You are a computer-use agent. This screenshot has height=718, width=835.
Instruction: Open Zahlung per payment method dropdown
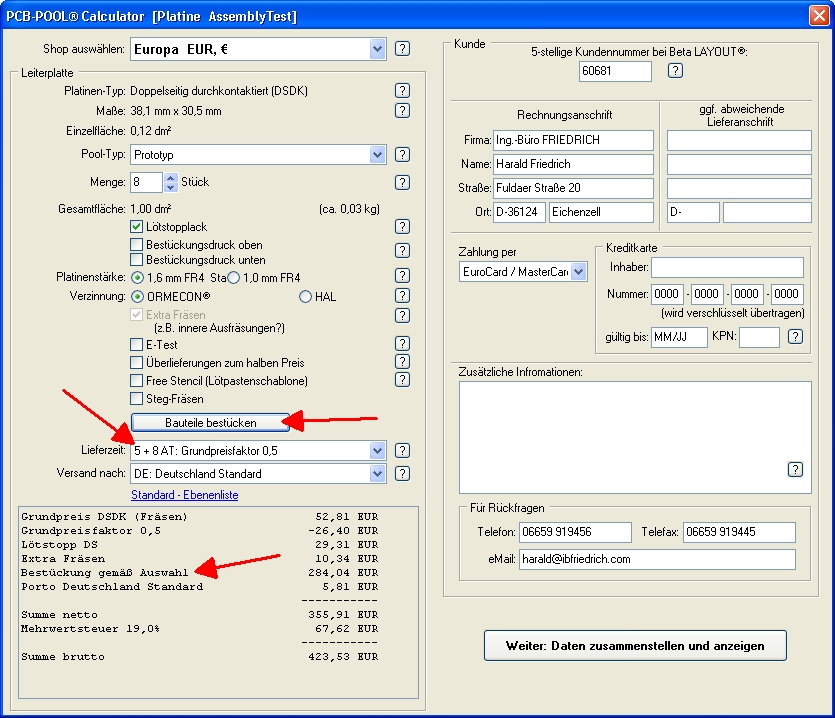578,271
